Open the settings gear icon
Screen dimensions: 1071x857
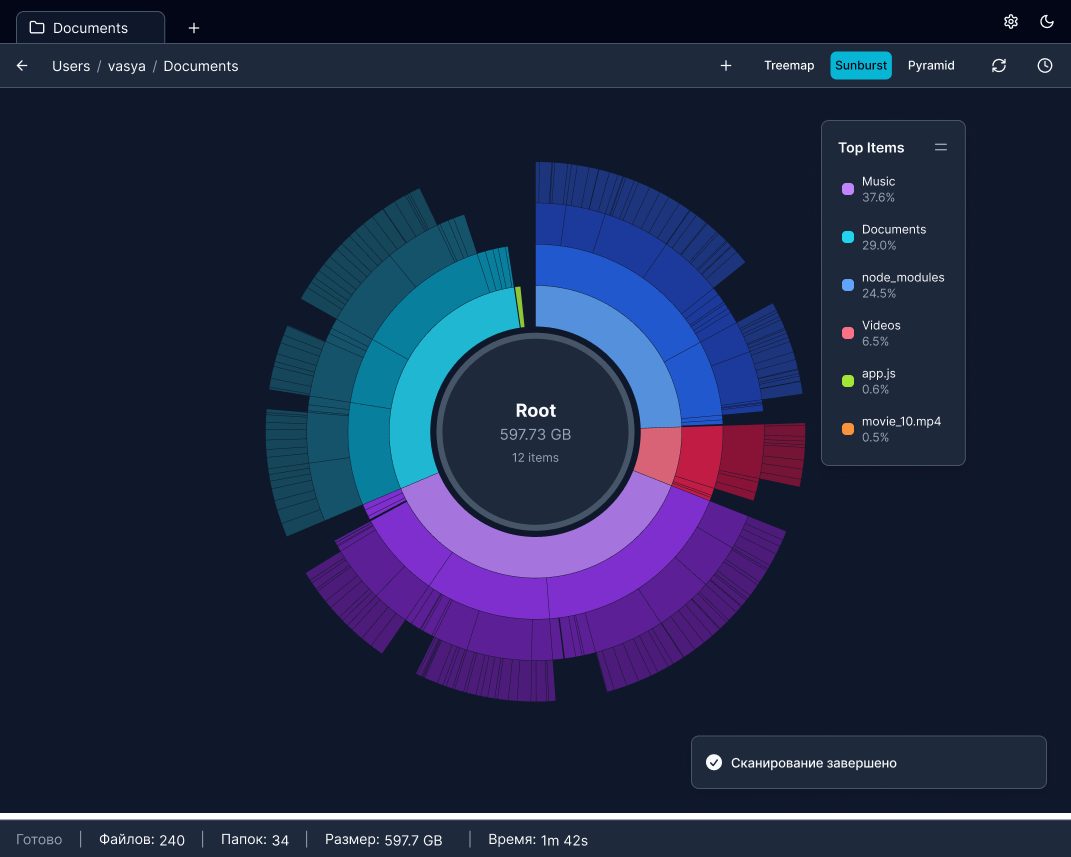pyautogui.click(x=1010, y=21)
